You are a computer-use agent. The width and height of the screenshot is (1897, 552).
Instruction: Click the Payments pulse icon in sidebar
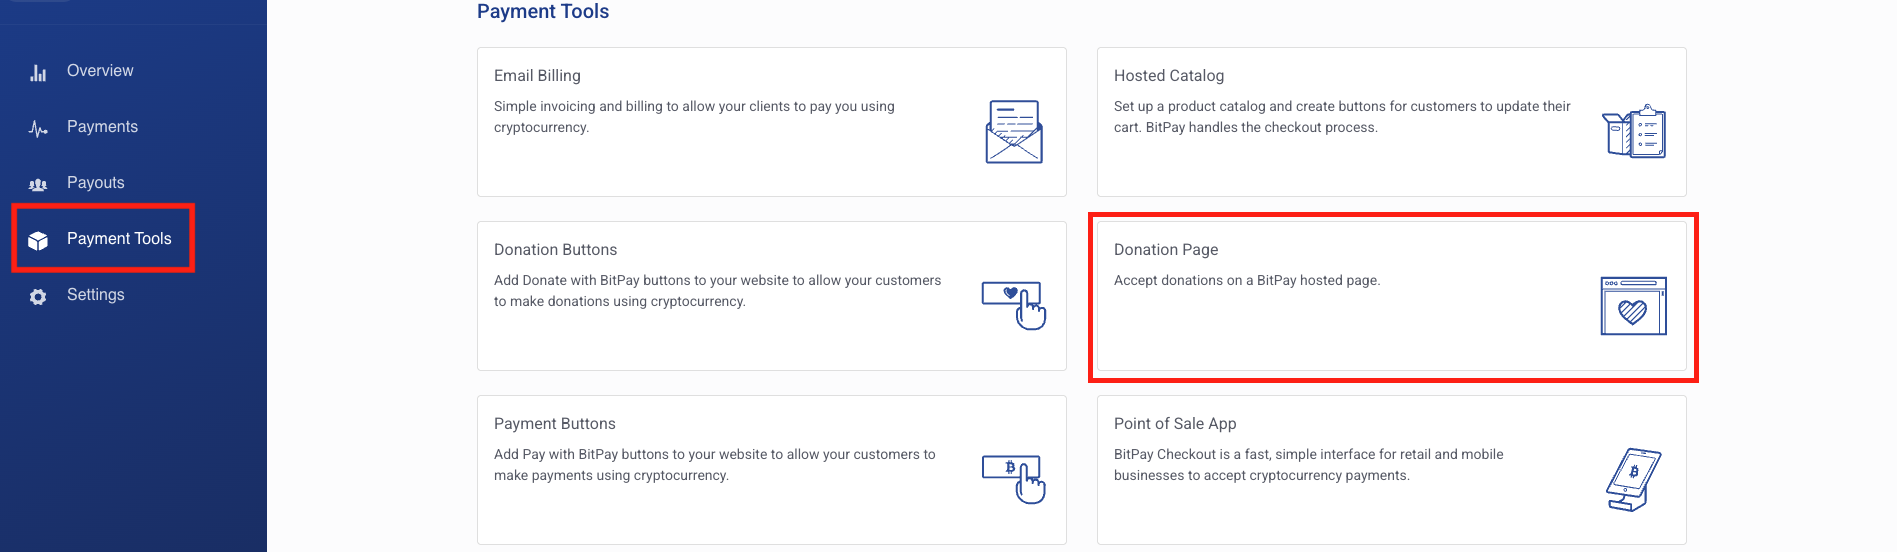tap(38, 128)
